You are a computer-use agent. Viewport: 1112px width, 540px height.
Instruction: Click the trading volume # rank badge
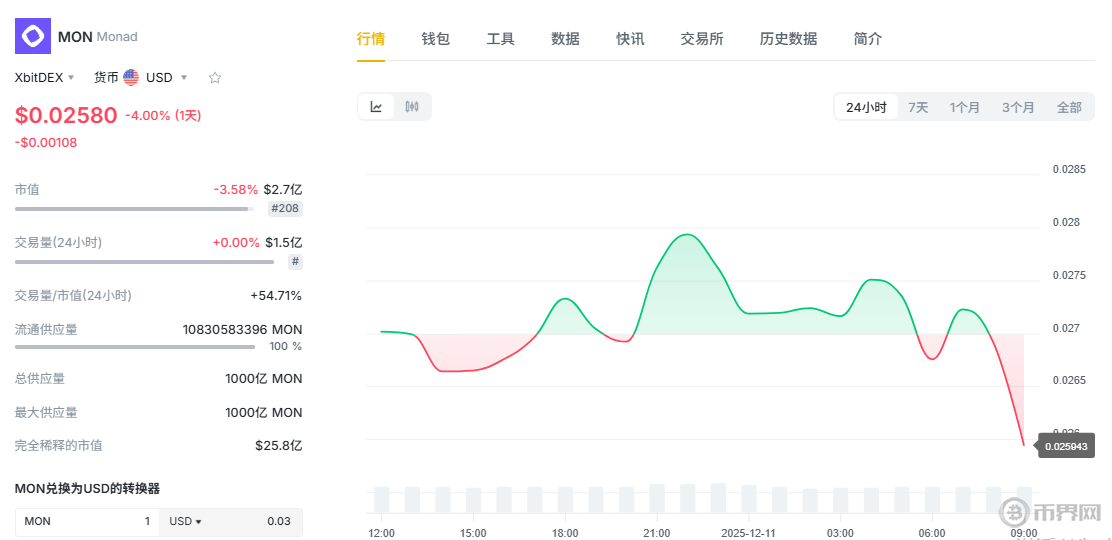[295, 262]
